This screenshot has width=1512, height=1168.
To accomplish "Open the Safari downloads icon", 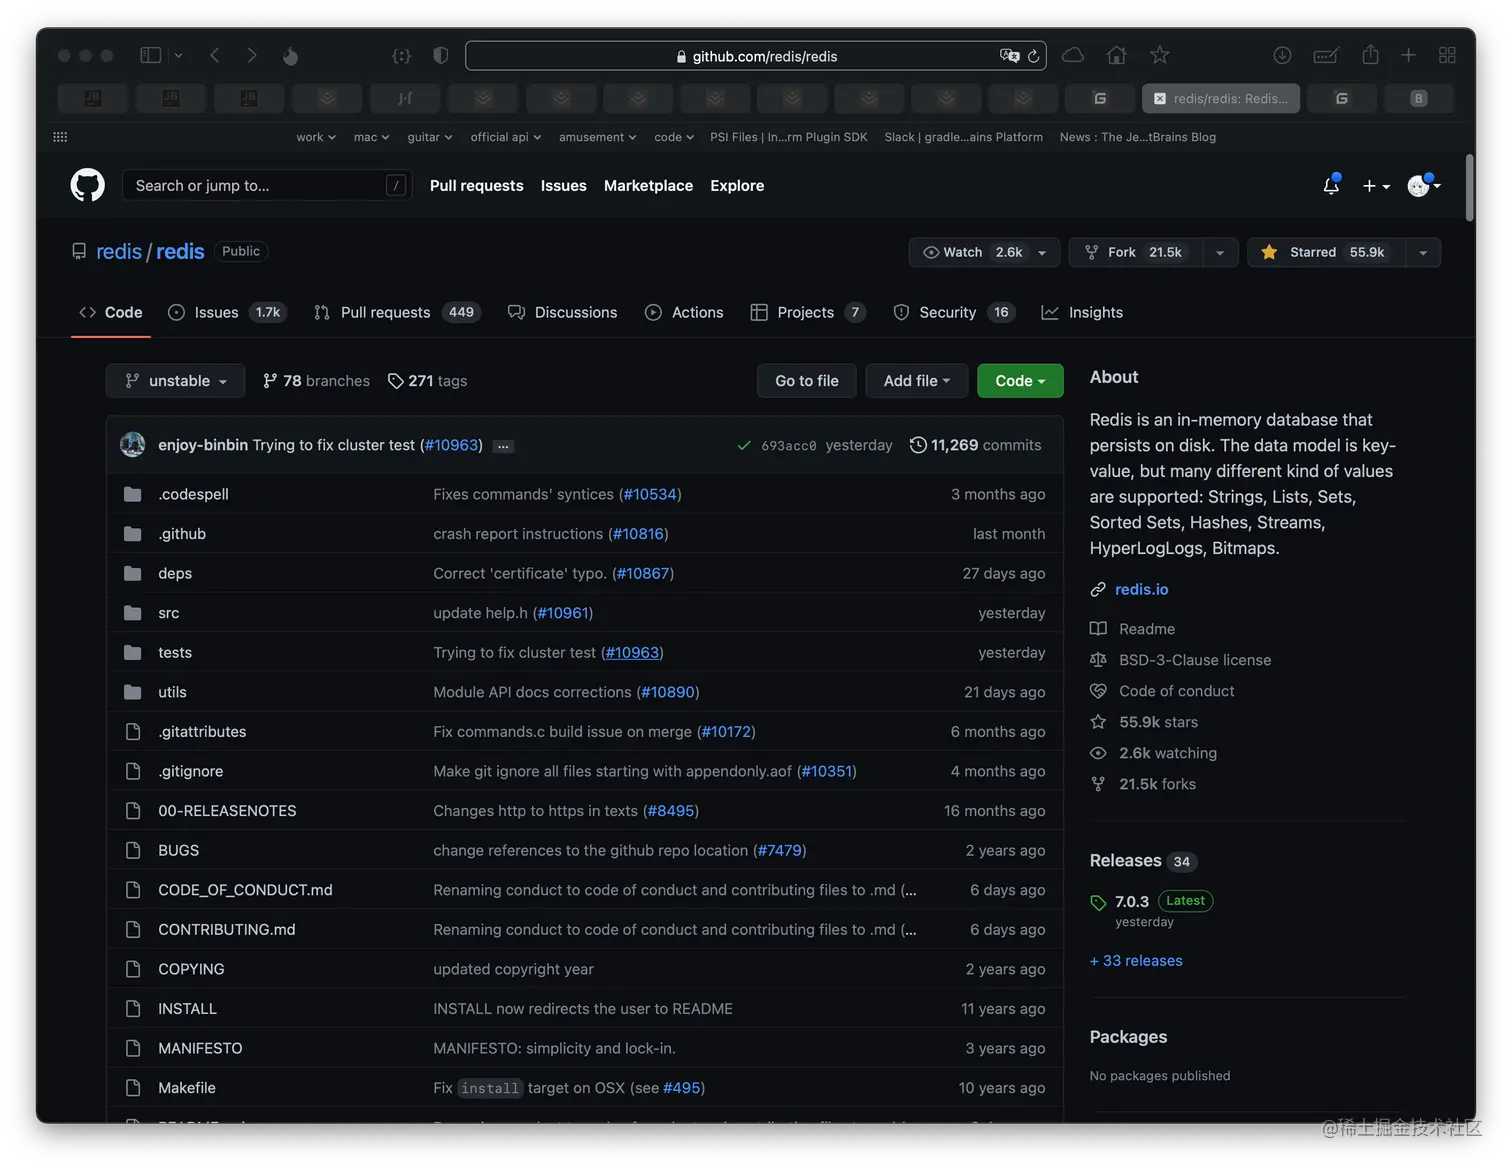I will pos(1282,55).
